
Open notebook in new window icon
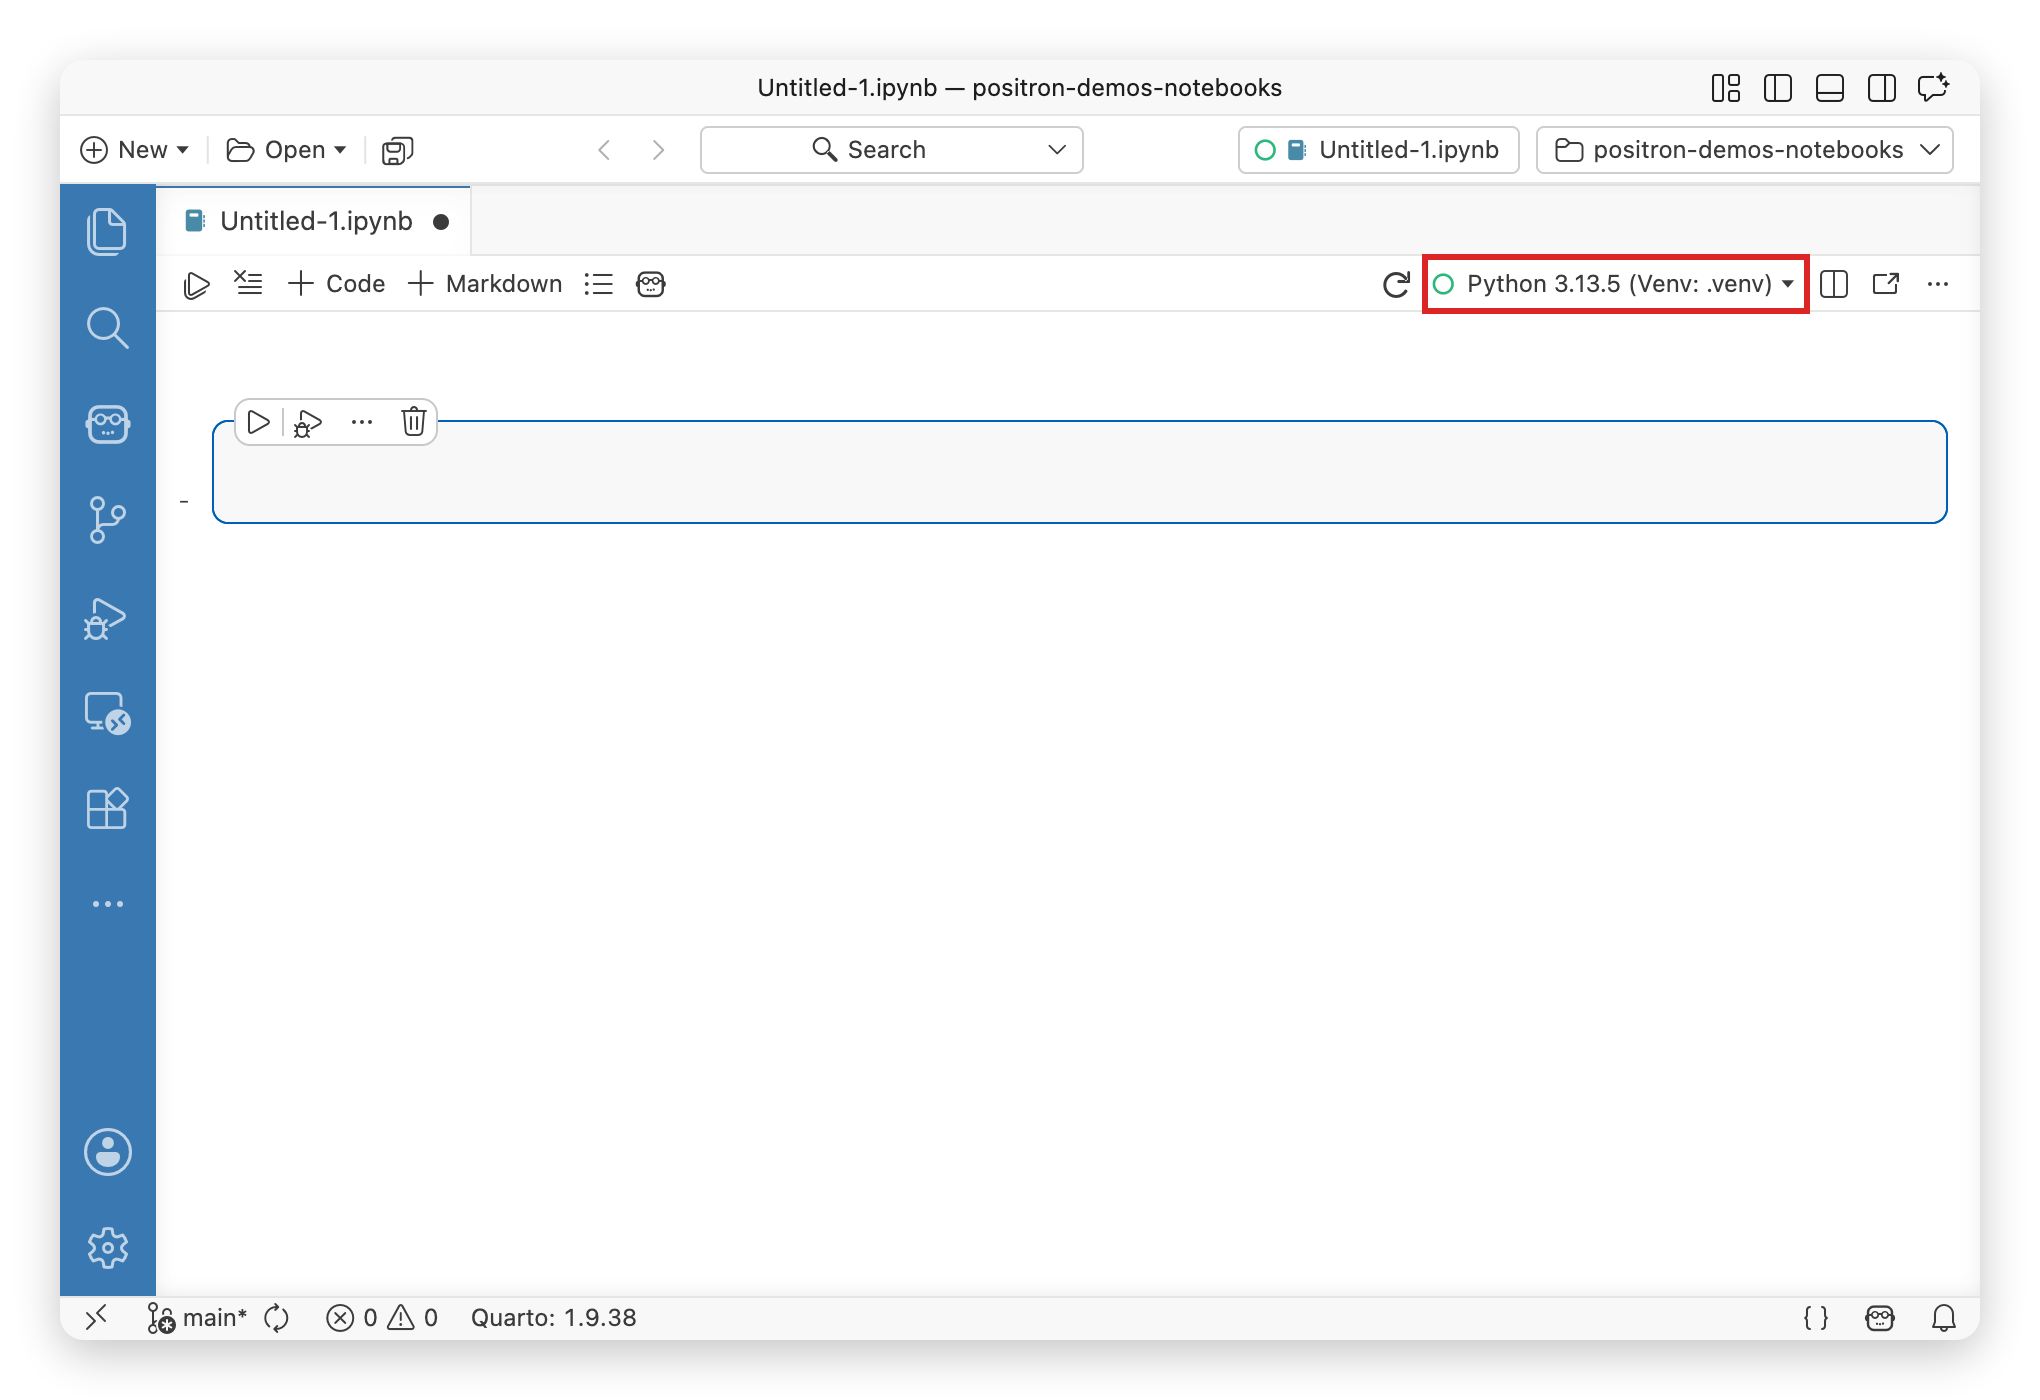(1886, 284)
